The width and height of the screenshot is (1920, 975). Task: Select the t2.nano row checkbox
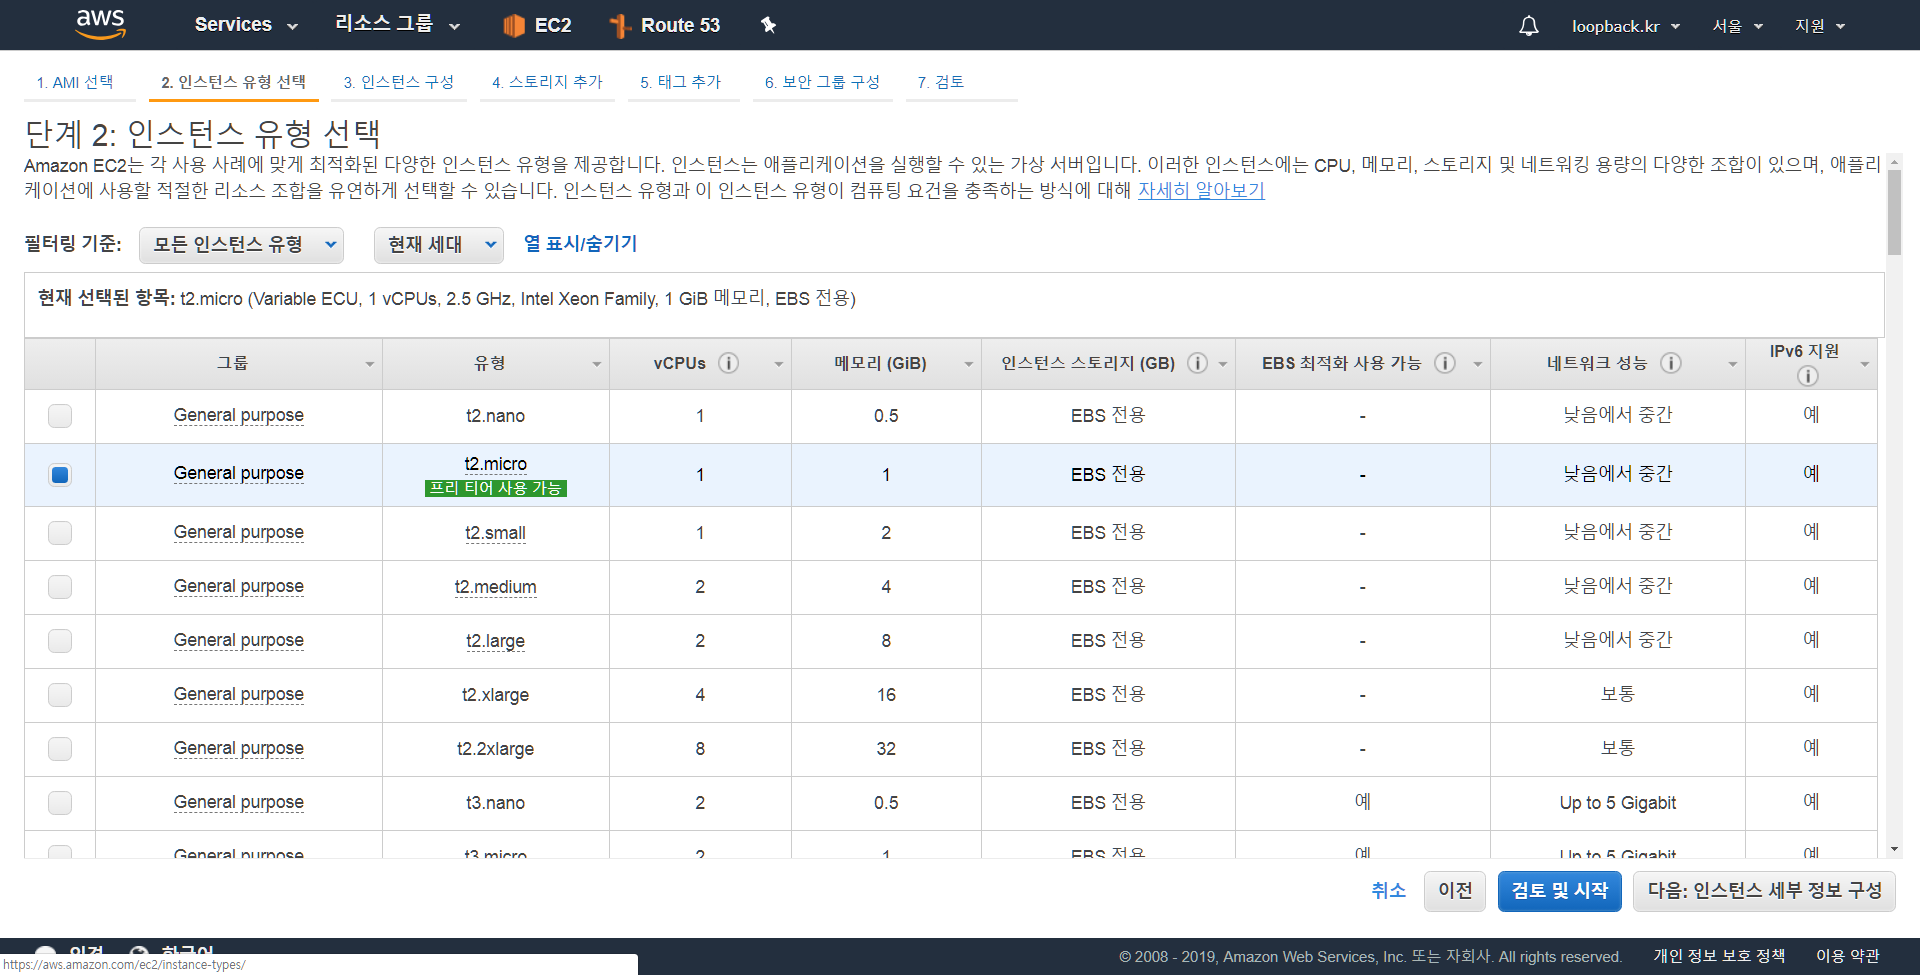point(60,416)
